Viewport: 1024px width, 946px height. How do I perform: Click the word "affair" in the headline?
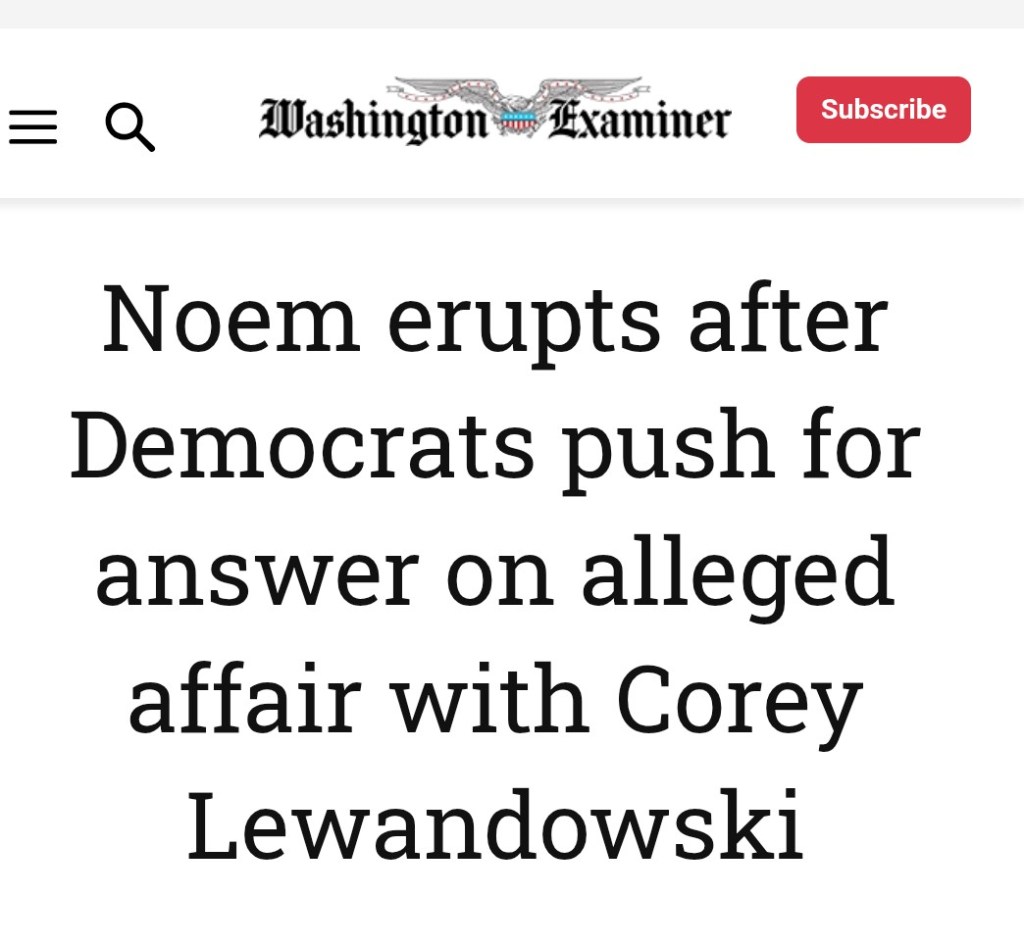[x=244, y=698]
